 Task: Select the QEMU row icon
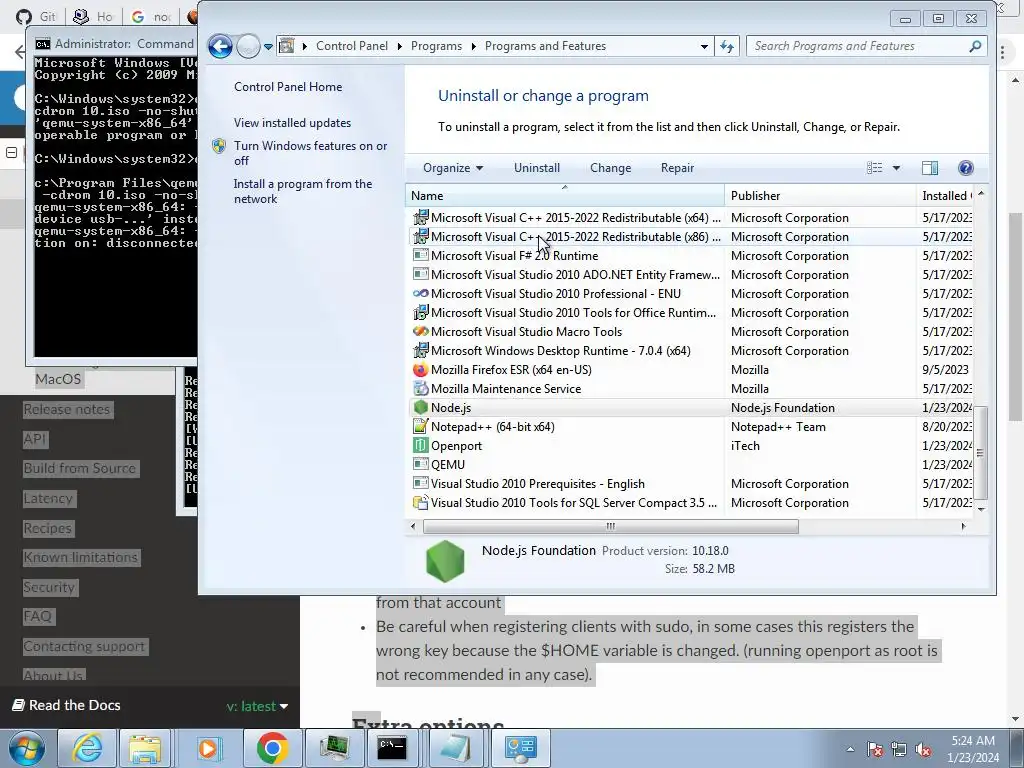point(421,464)
